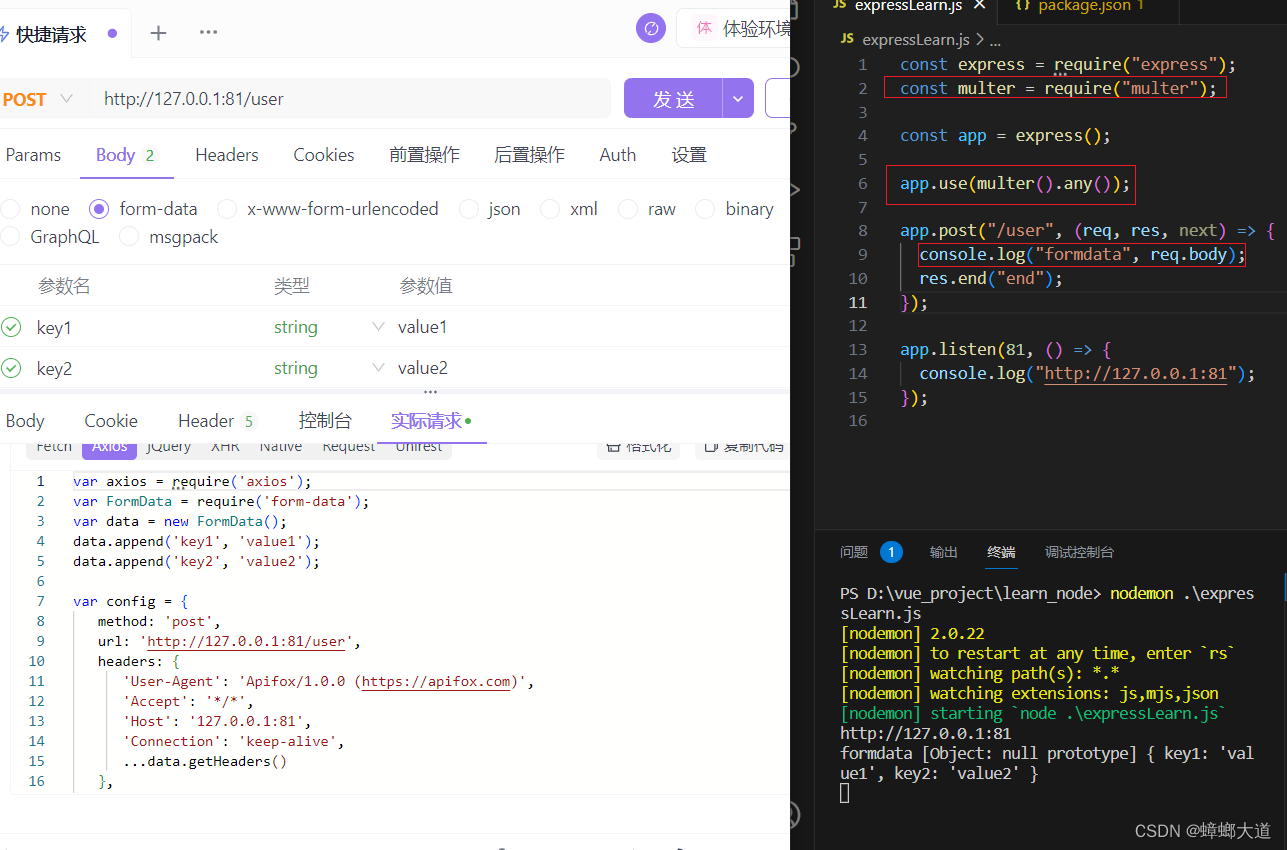Click the 参数名 column header
1287x850 pixels.
coord(64,286)
